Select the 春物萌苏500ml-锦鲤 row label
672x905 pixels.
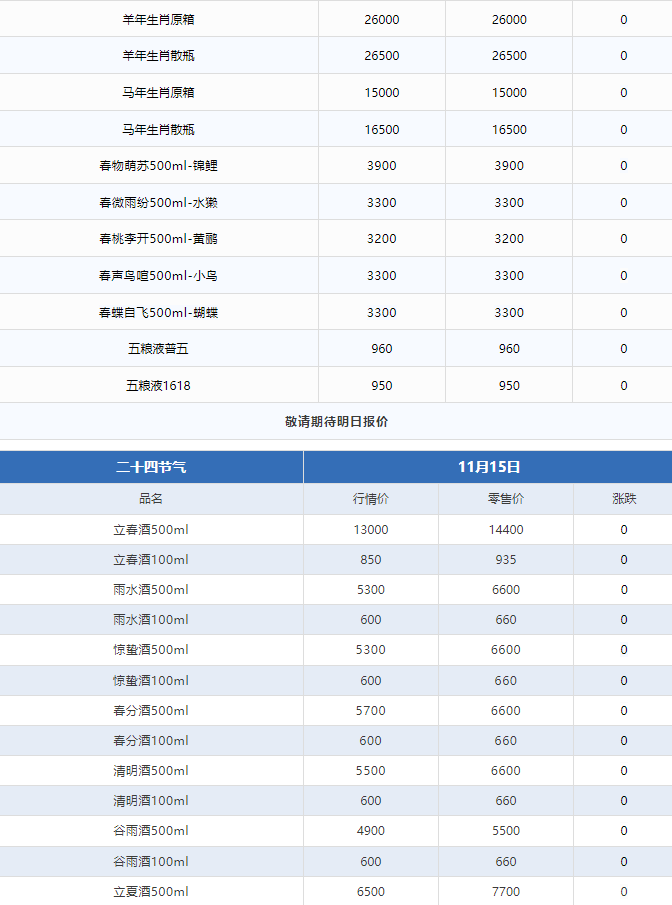click(158, 166)
